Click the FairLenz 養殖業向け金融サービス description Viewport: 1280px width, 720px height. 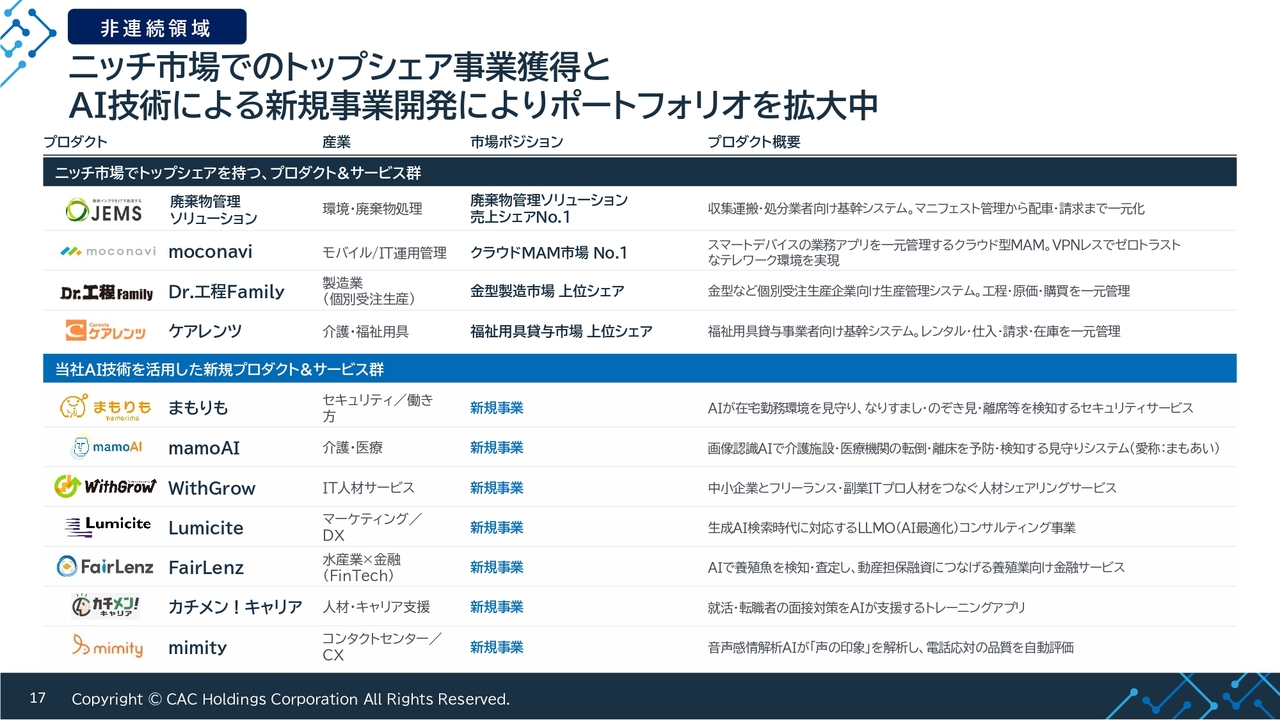(x=916, y=567)
